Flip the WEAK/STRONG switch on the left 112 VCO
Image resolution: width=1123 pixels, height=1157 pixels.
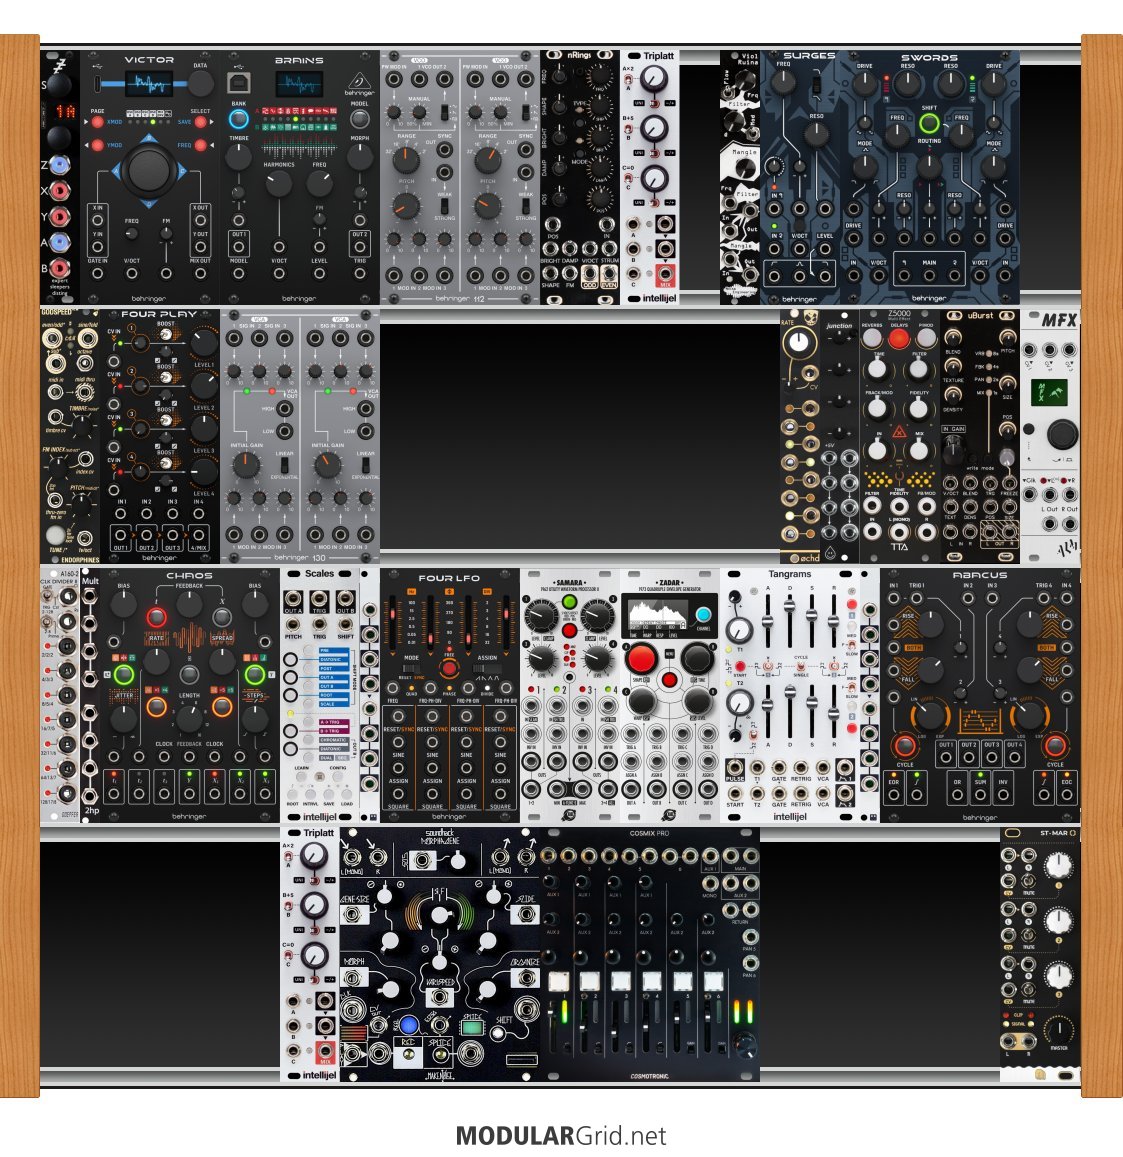(x=444, y=207)
